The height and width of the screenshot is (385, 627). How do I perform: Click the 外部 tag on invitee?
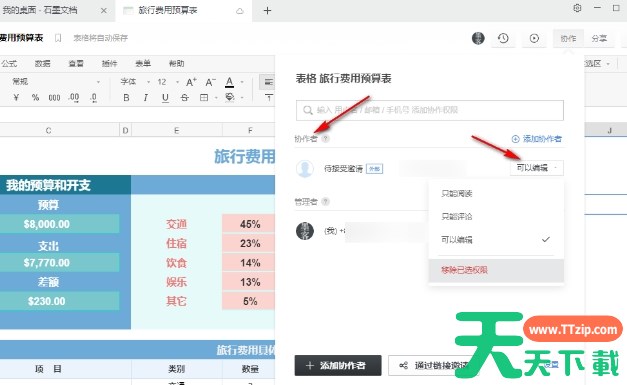click(375, 169)
